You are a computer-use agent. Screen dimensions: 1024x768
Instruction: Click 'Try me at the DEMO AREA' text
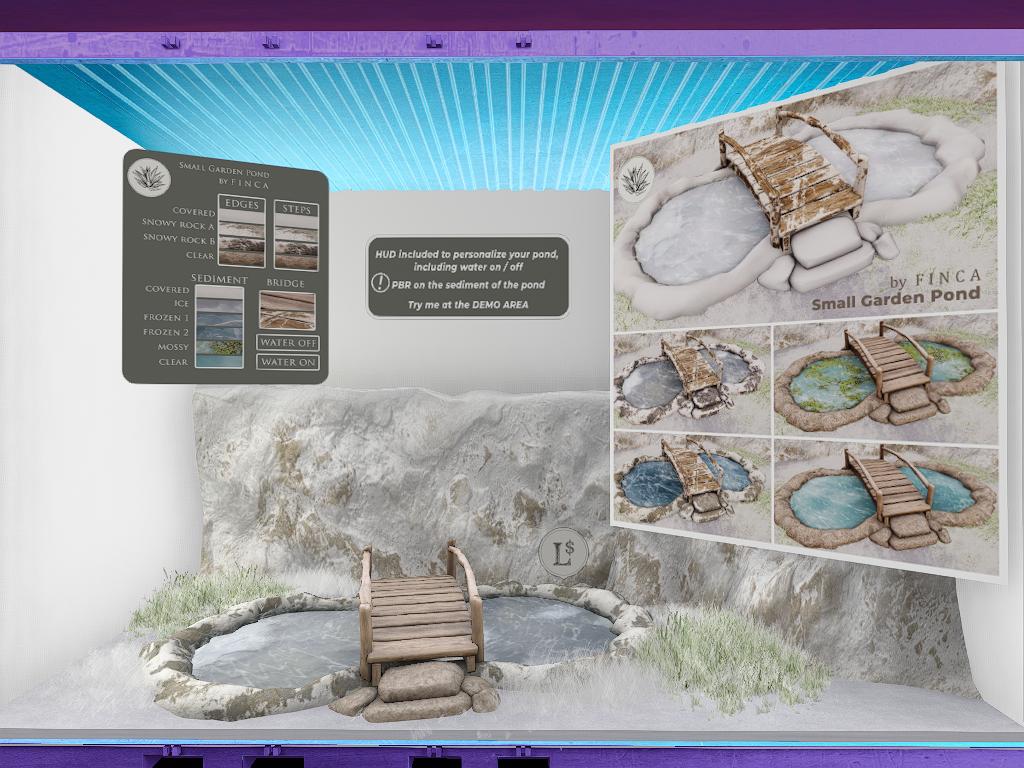click(467, 304)
